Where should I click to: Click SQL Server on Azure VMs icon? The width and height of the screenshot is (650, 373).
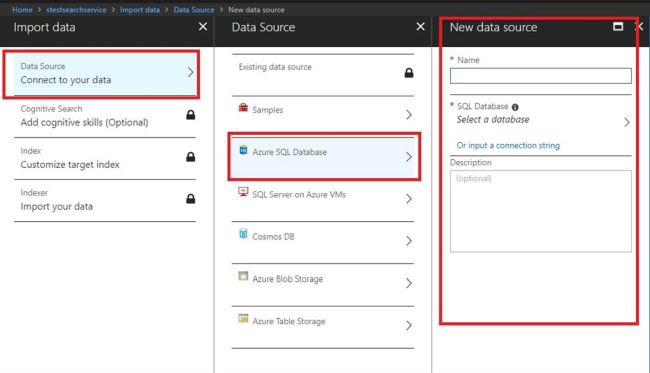243,192
